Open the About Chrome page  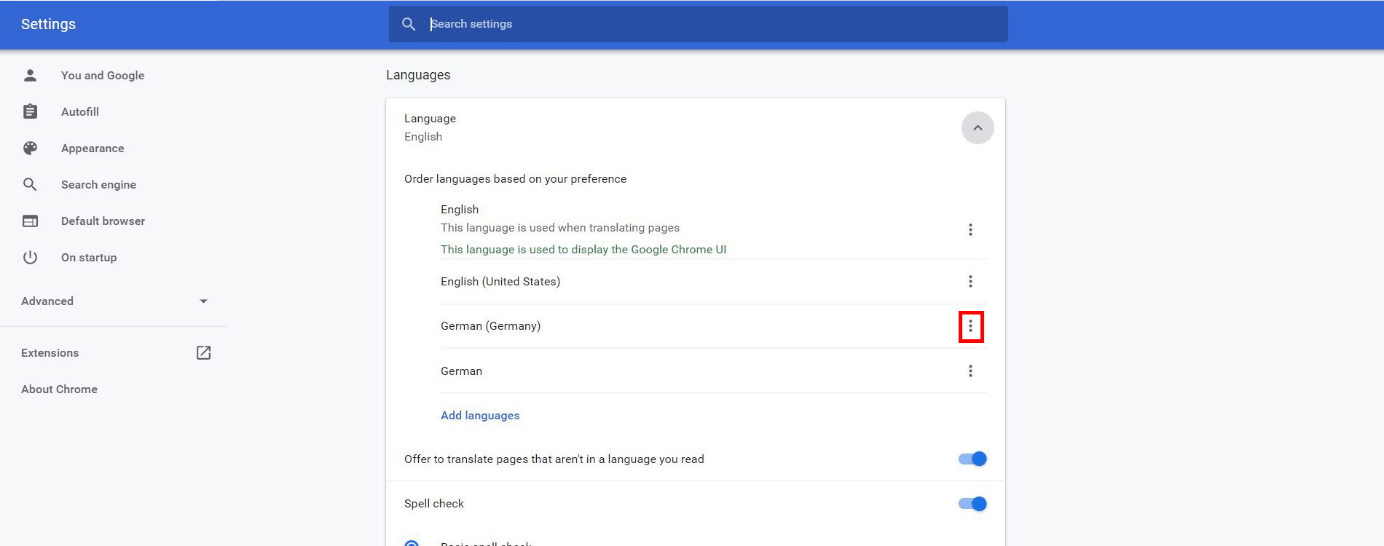click(x=59, y=389)
